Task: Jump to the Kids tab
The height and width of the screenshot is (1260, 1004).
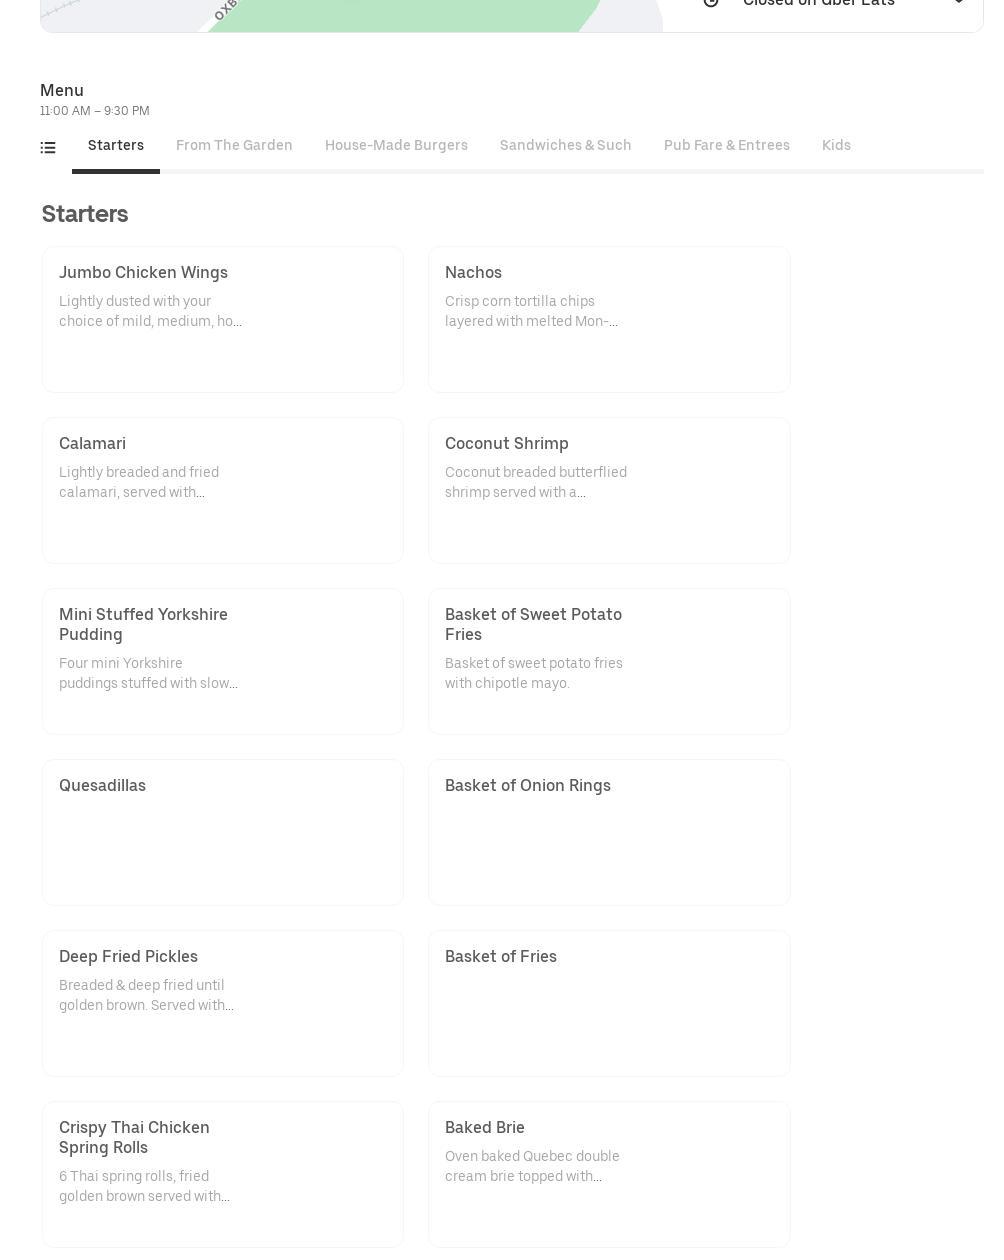Action: tap(836, 146)
